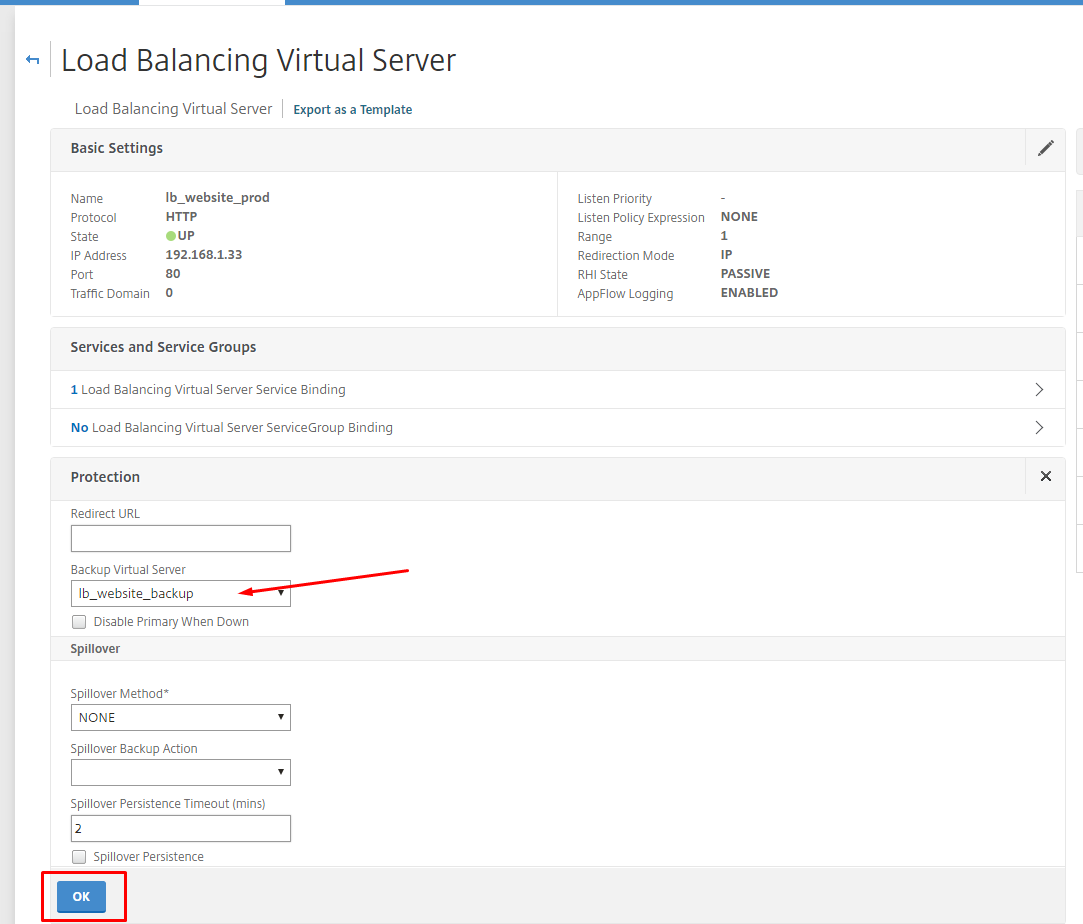Enable Disable Primary When Down checkbox
This screenshot has width=1083, height=924.
tap(79, 622)
